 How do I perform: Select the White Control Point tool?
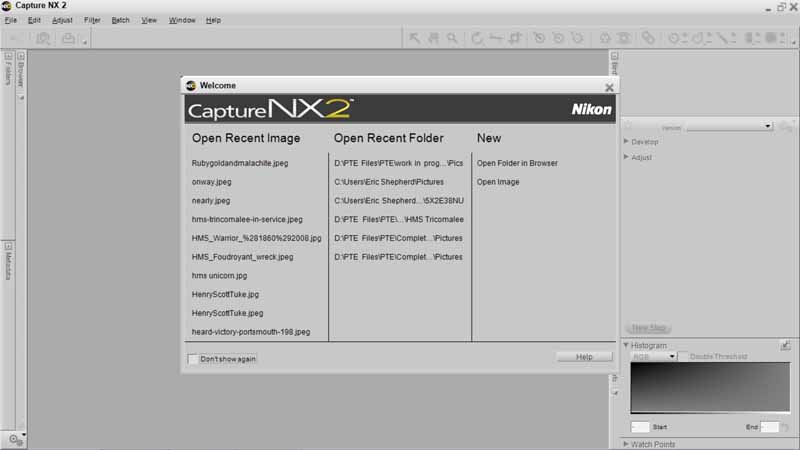[577, 38]
